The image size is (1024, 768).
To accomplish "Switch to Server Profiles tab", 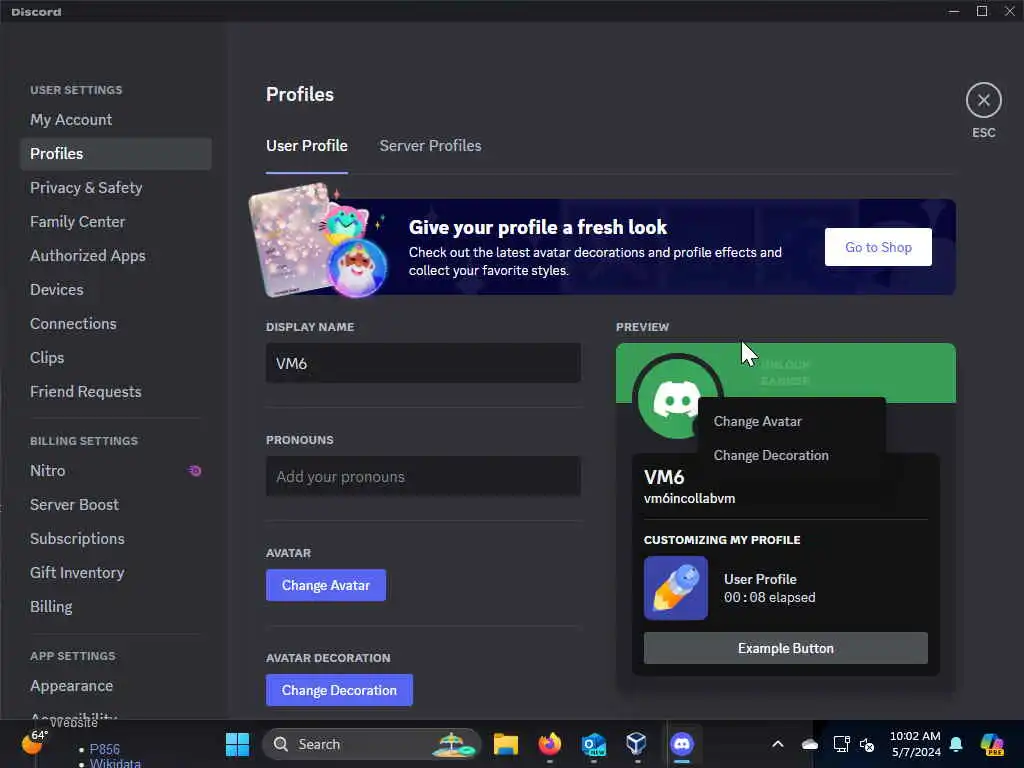I will (x=430, y=146).
